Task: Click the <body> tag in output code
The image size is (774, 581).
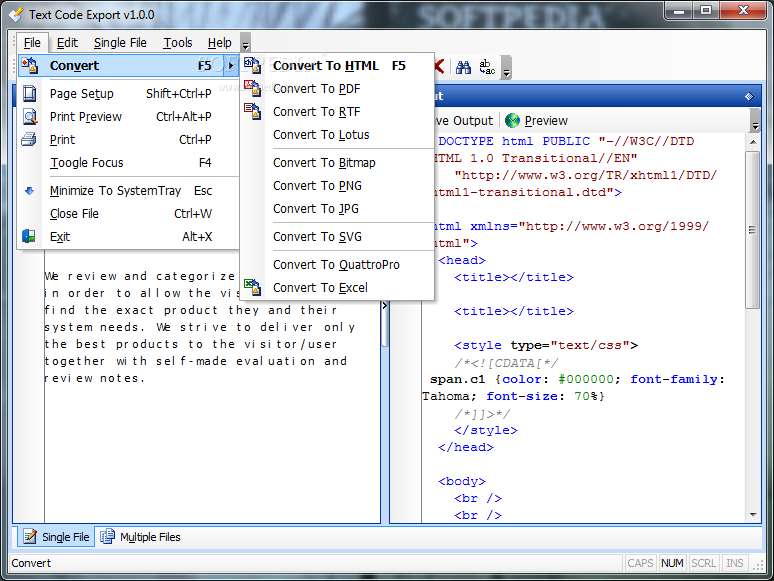Action: tap(462, 481)
